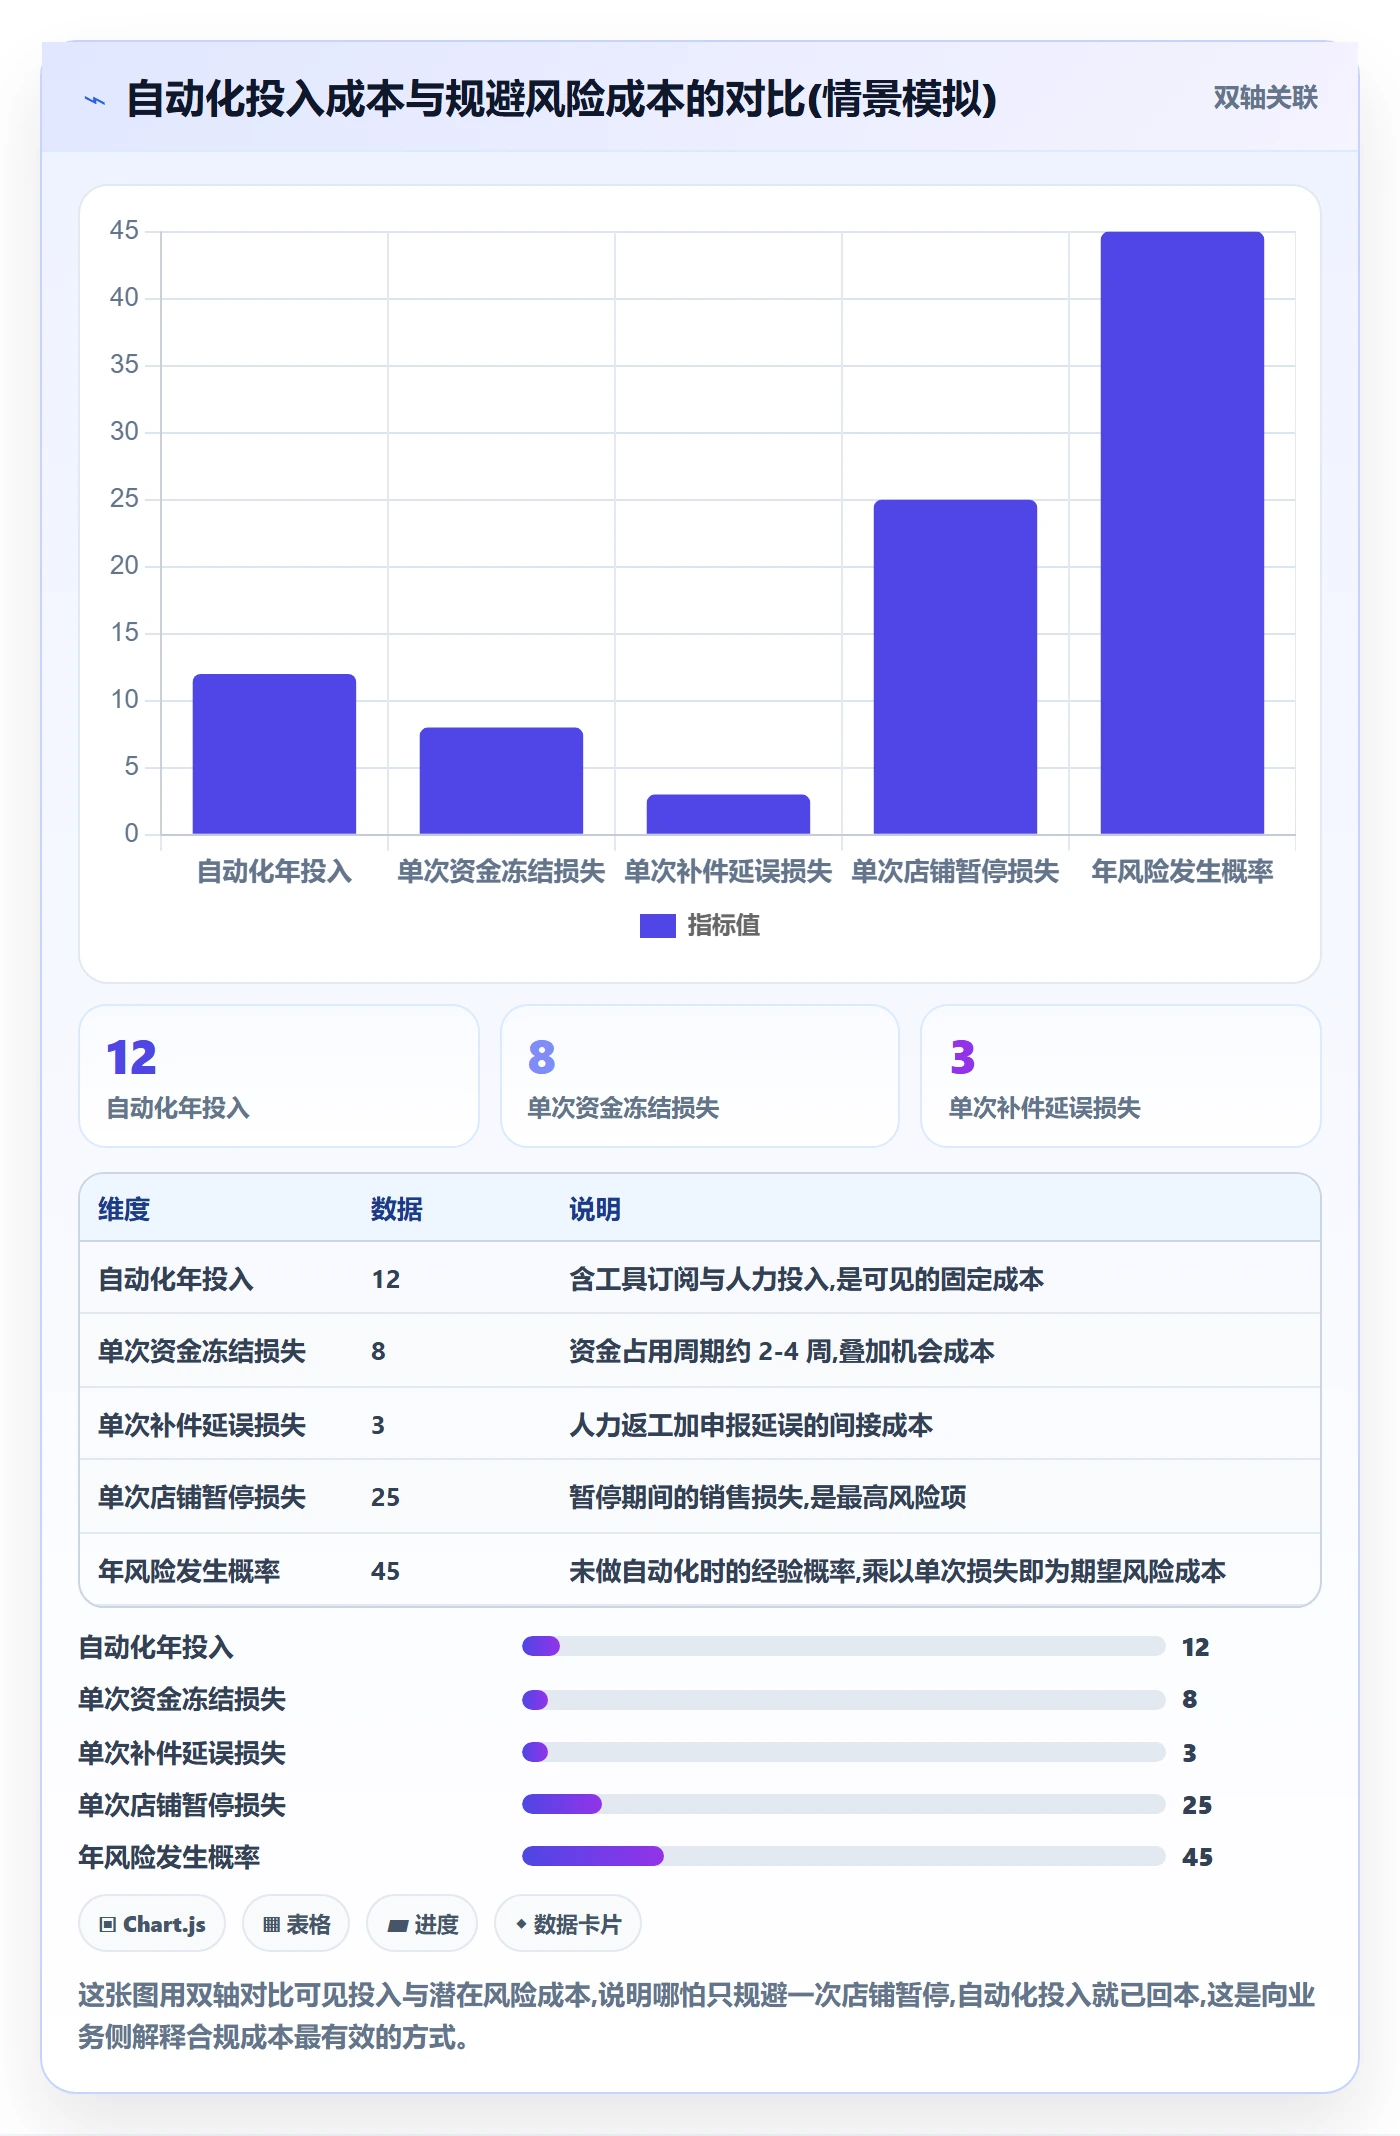The image size is (1400, 2136).
Task: Click table cell 单次补件延误损失
Action: 202,1426
